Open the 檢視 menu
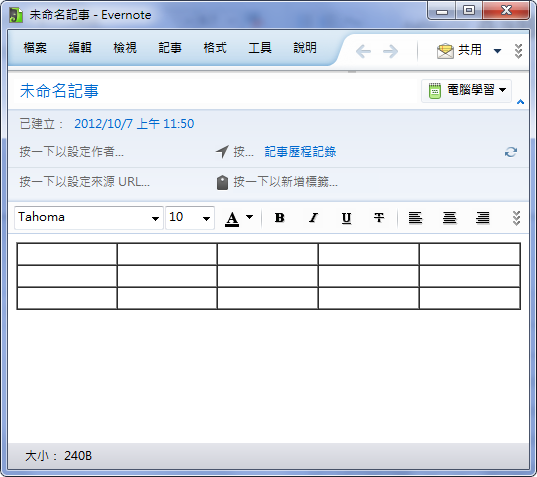The image size is (537, 477). [125, 48]
